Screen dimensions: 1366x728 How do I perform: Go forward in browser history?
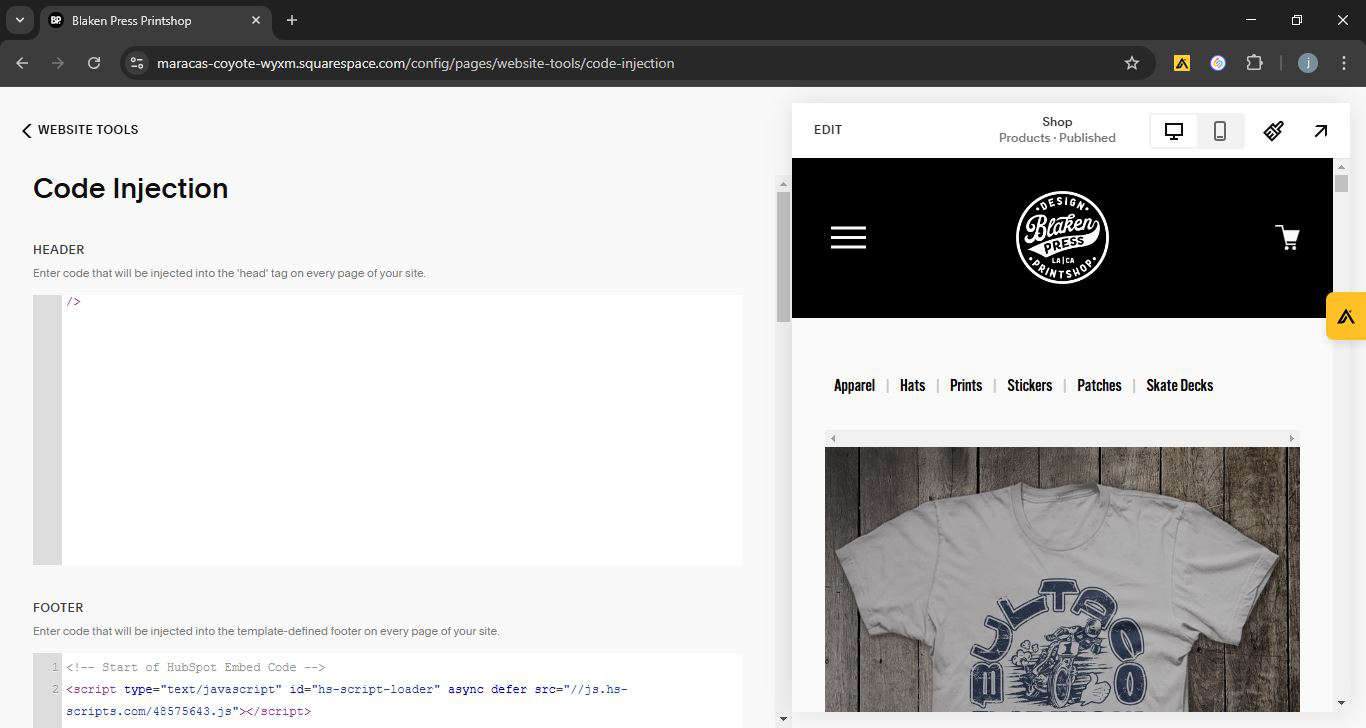click(x=58, y=63)
